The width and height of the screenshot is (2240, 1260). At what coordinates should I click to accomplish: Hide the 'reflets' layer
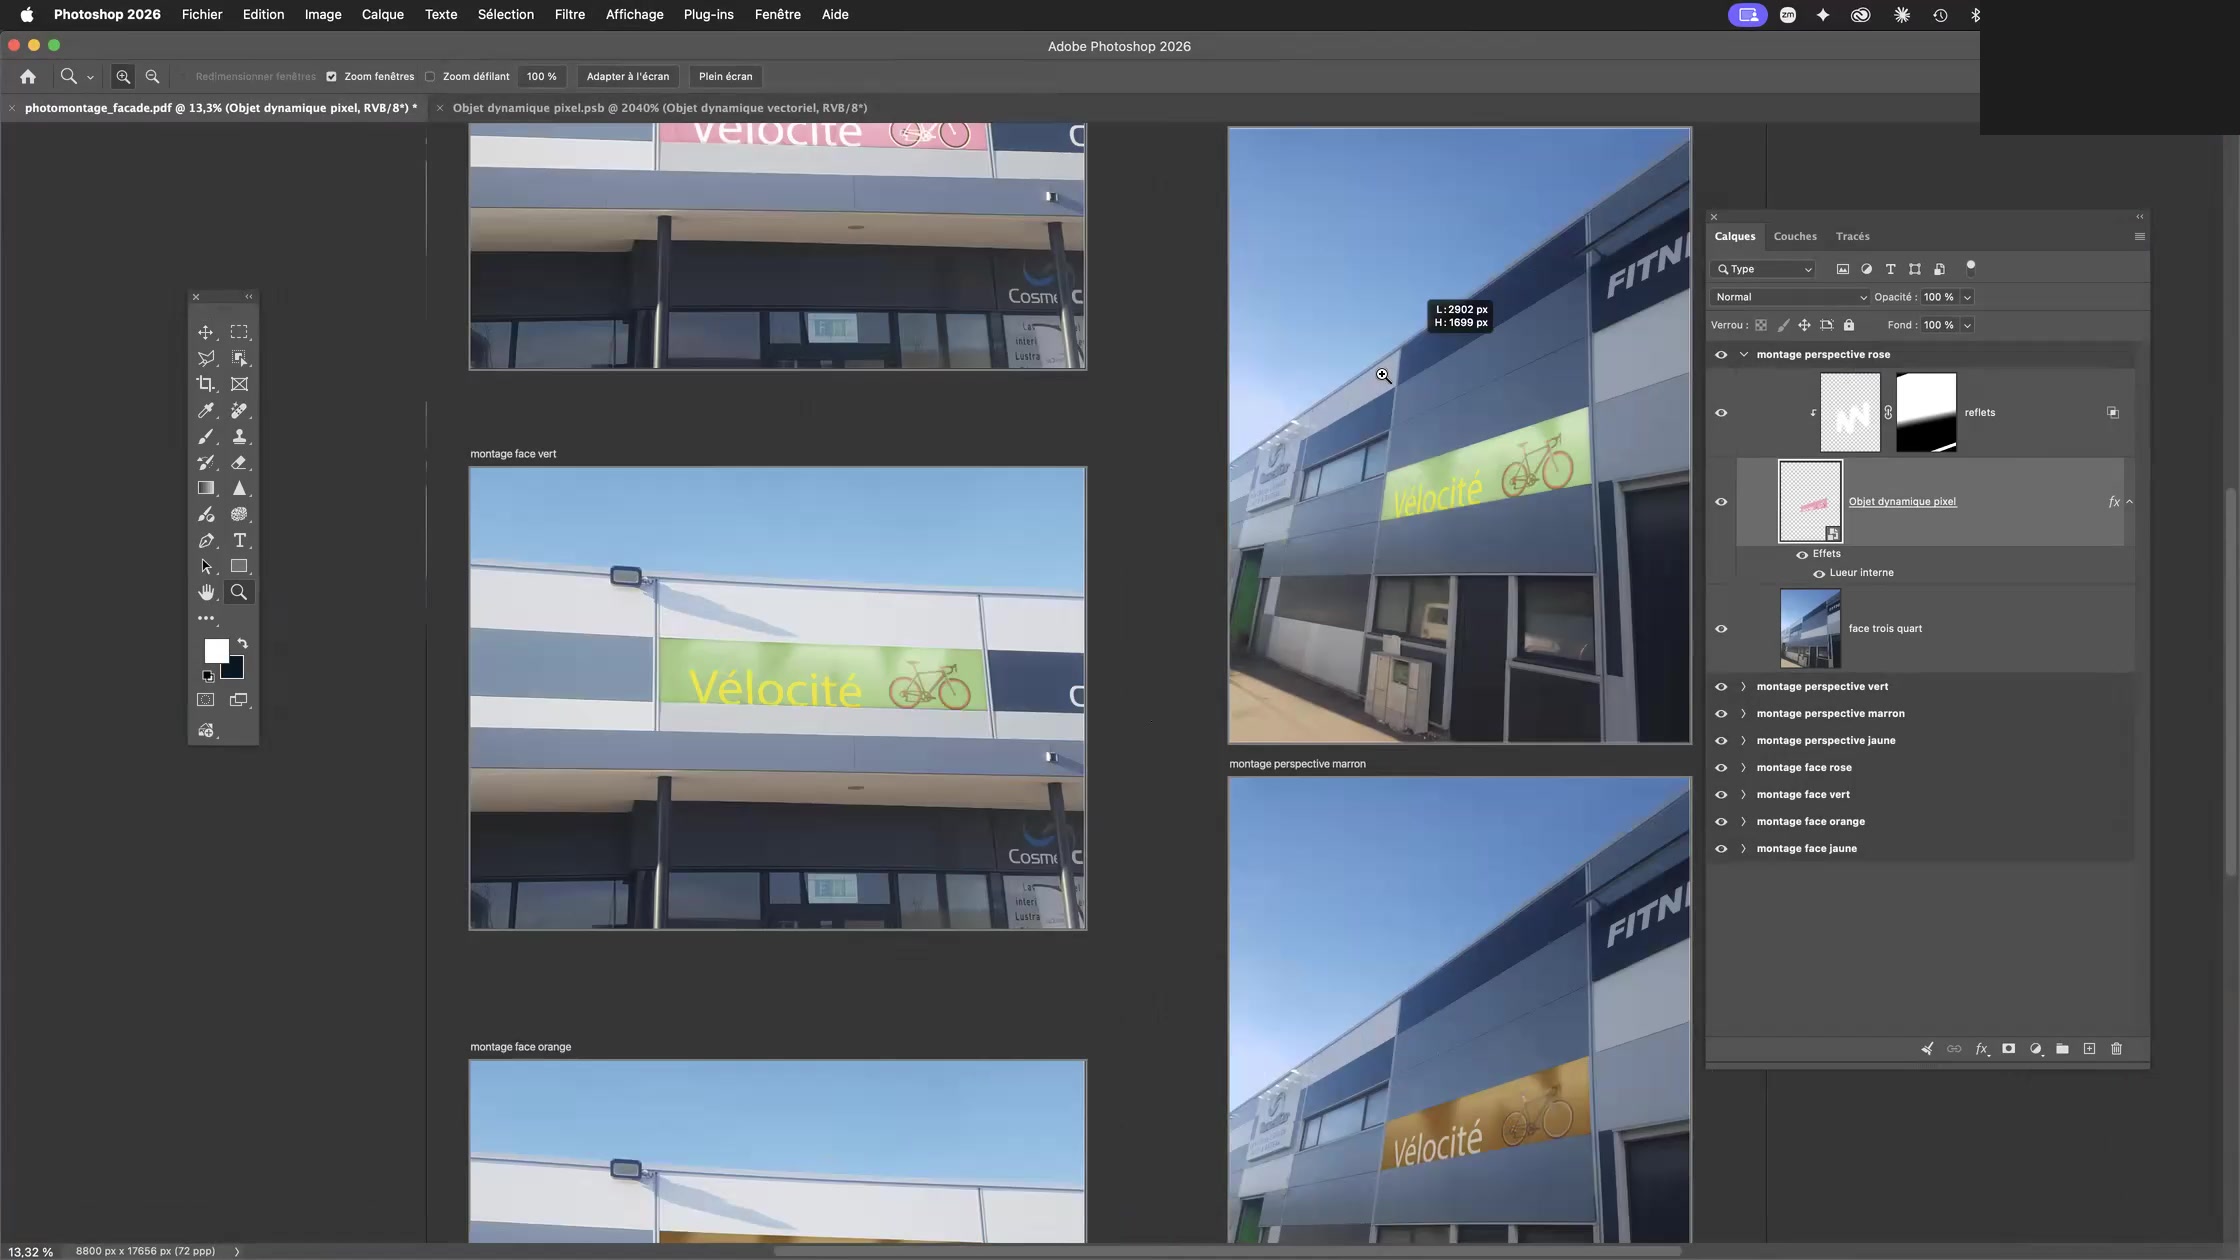click(1721, 413)
